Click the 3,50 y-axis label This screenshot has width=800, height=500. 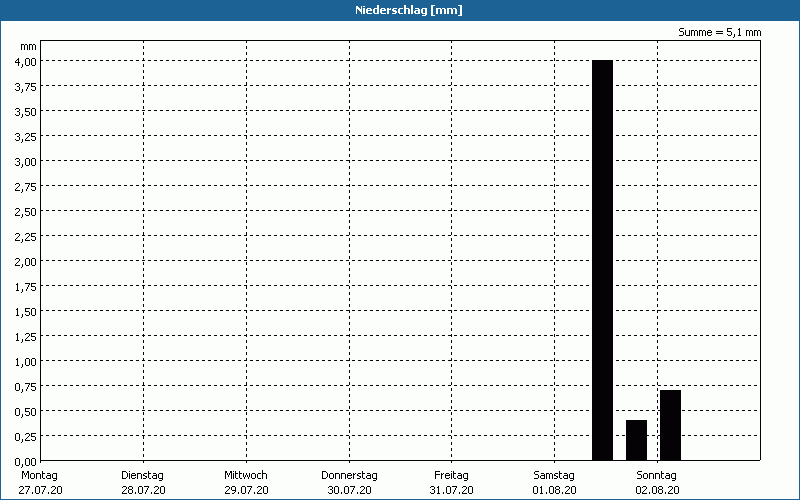26,112
